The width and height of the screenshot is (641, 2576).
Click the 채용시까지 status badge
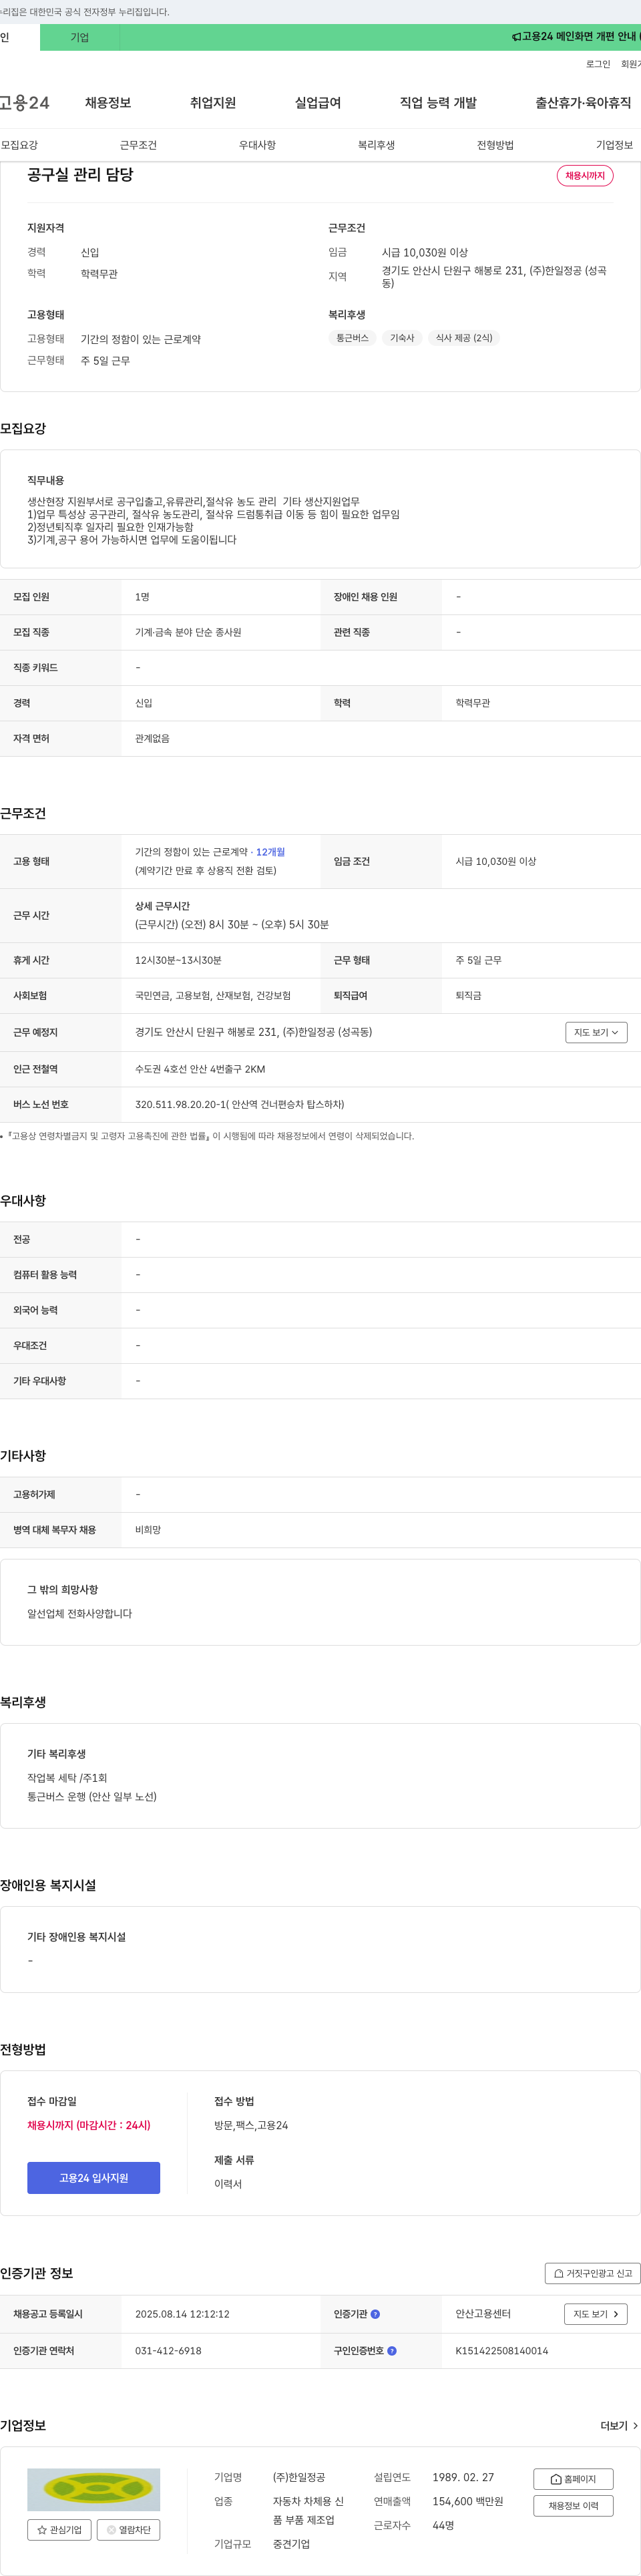[x=585, y=176]
